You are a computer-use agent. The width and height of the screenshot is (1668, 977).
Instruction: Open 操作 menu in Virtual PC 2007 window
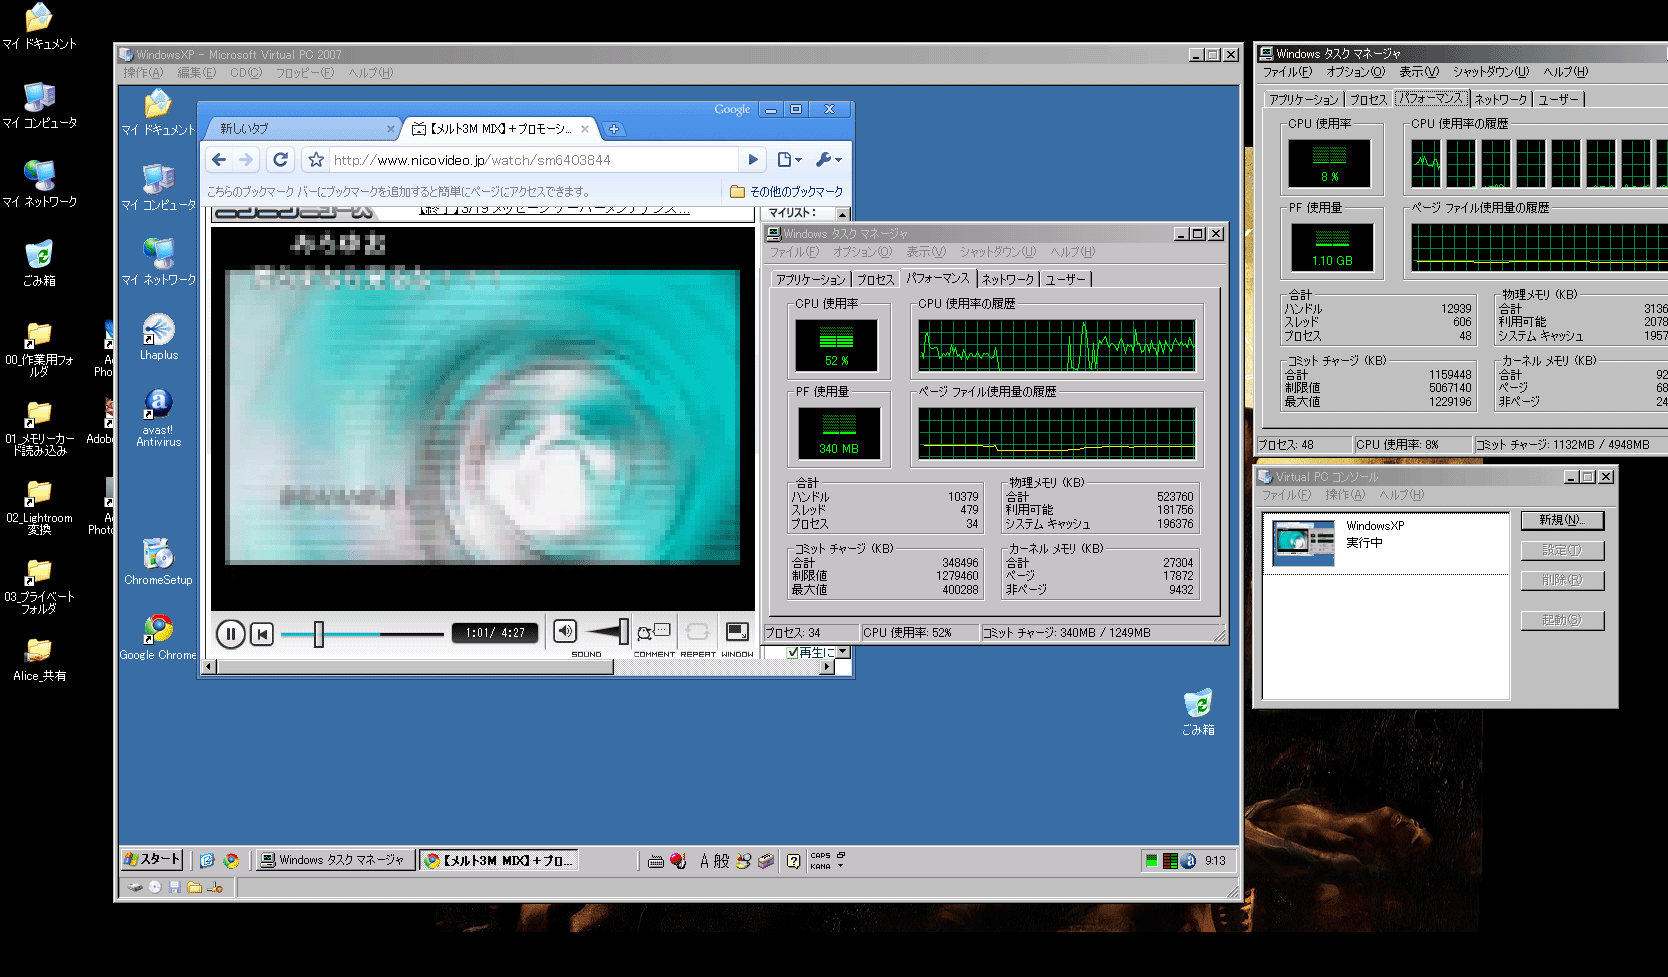(x=143, y=73)
